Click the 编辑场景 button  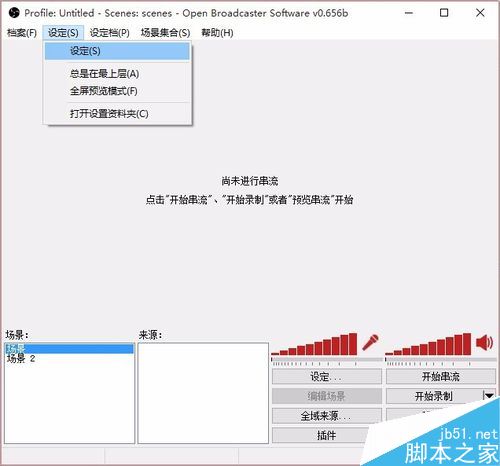(327, 396)
